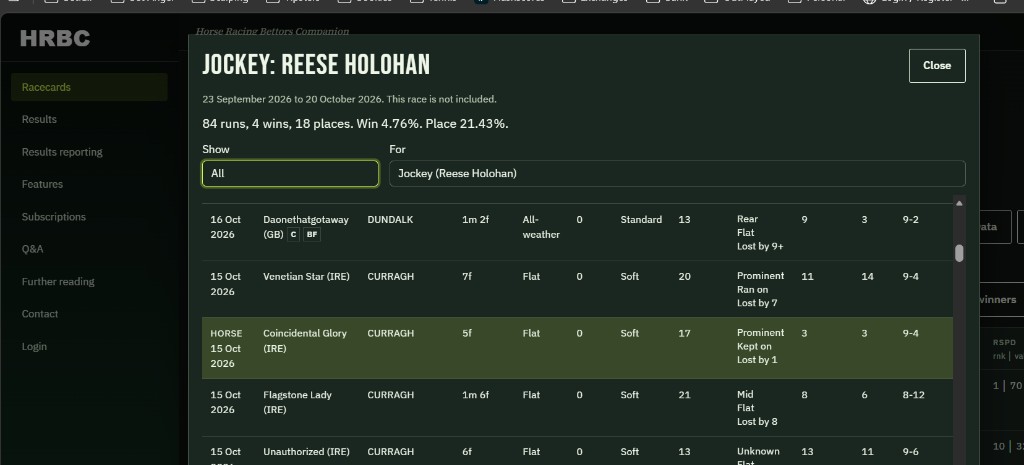The width and height of the screenshot is (1024, 465).
Task: Go to Results in the sidebar
Action: (39, 120)
